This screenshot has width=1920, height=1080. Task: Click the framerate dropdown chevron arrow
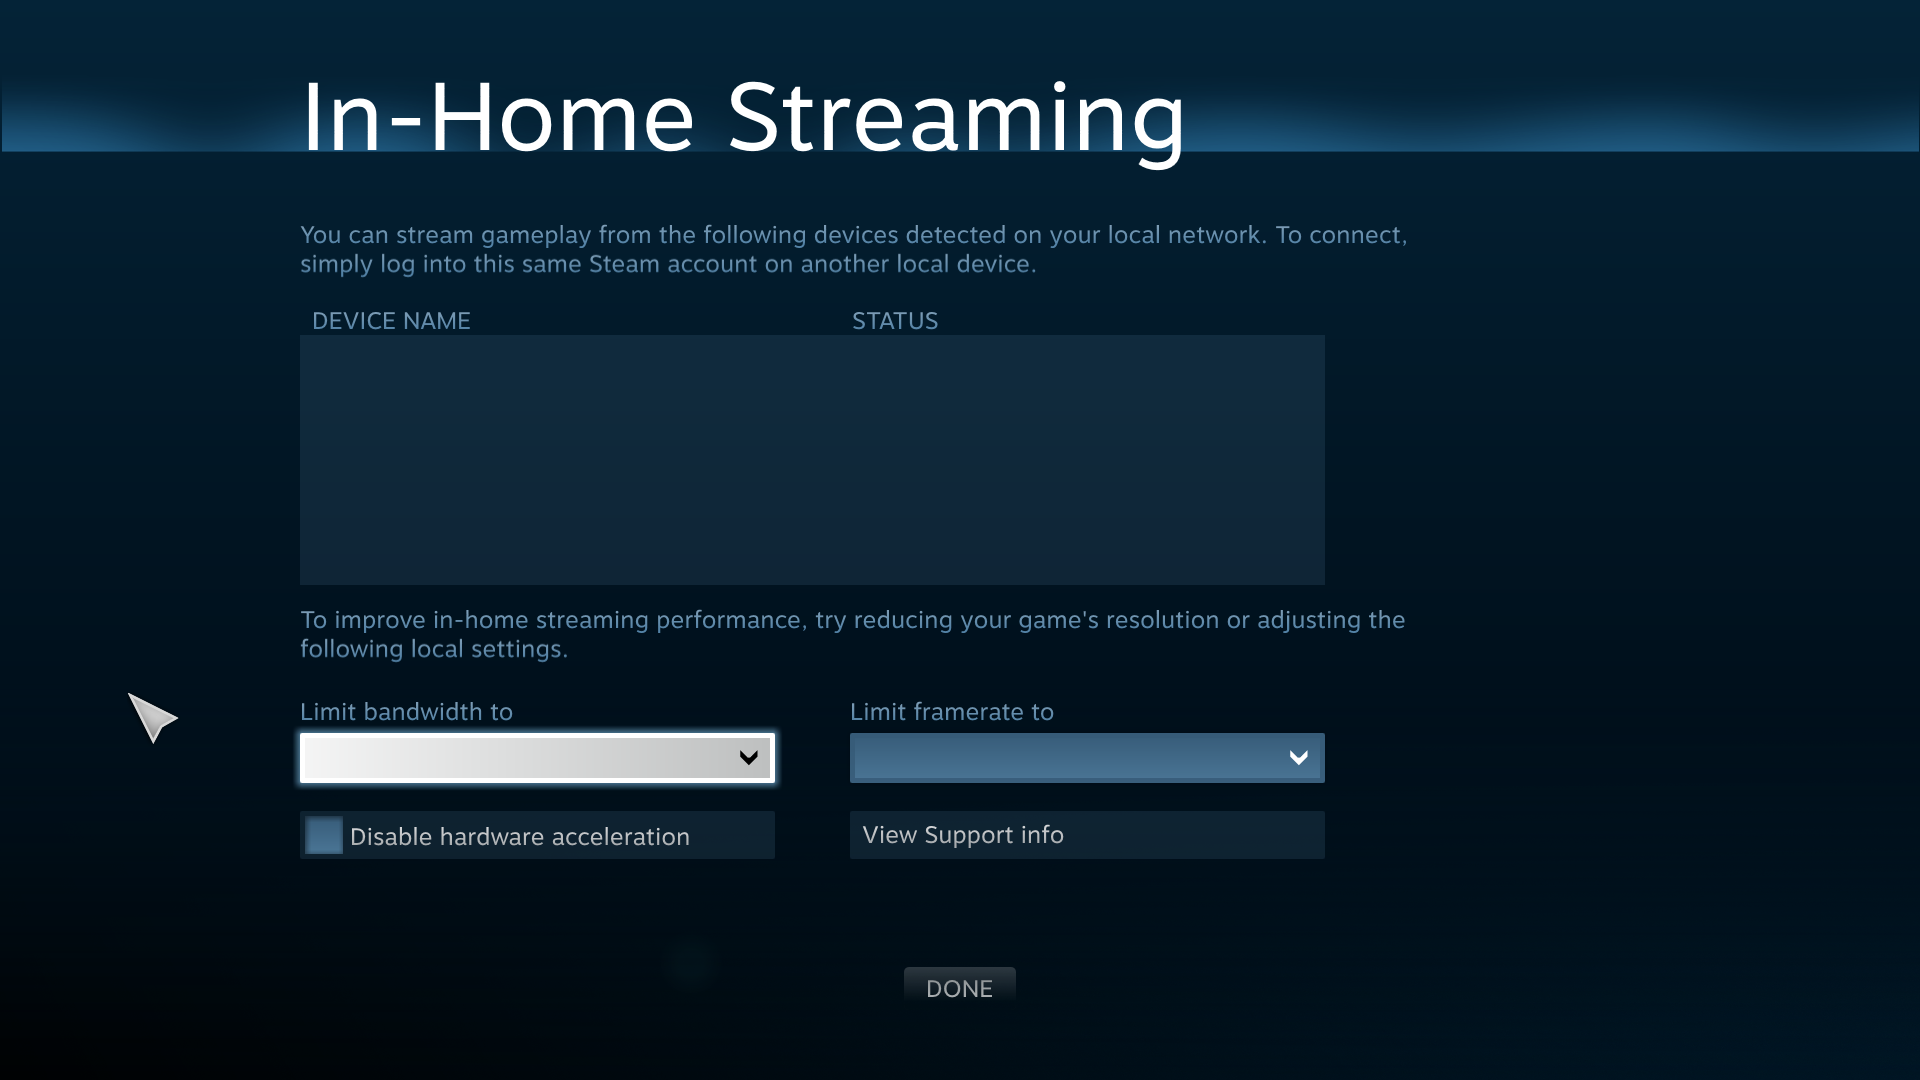coord(1298,758)
